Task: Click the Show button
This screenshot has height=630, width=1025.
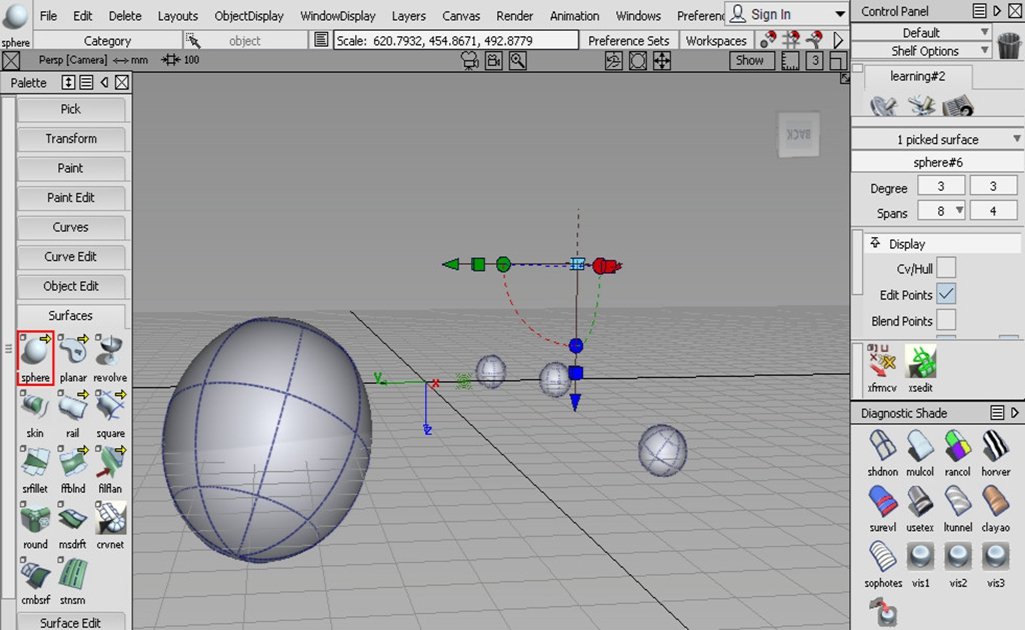Action: tap(750, 60)
